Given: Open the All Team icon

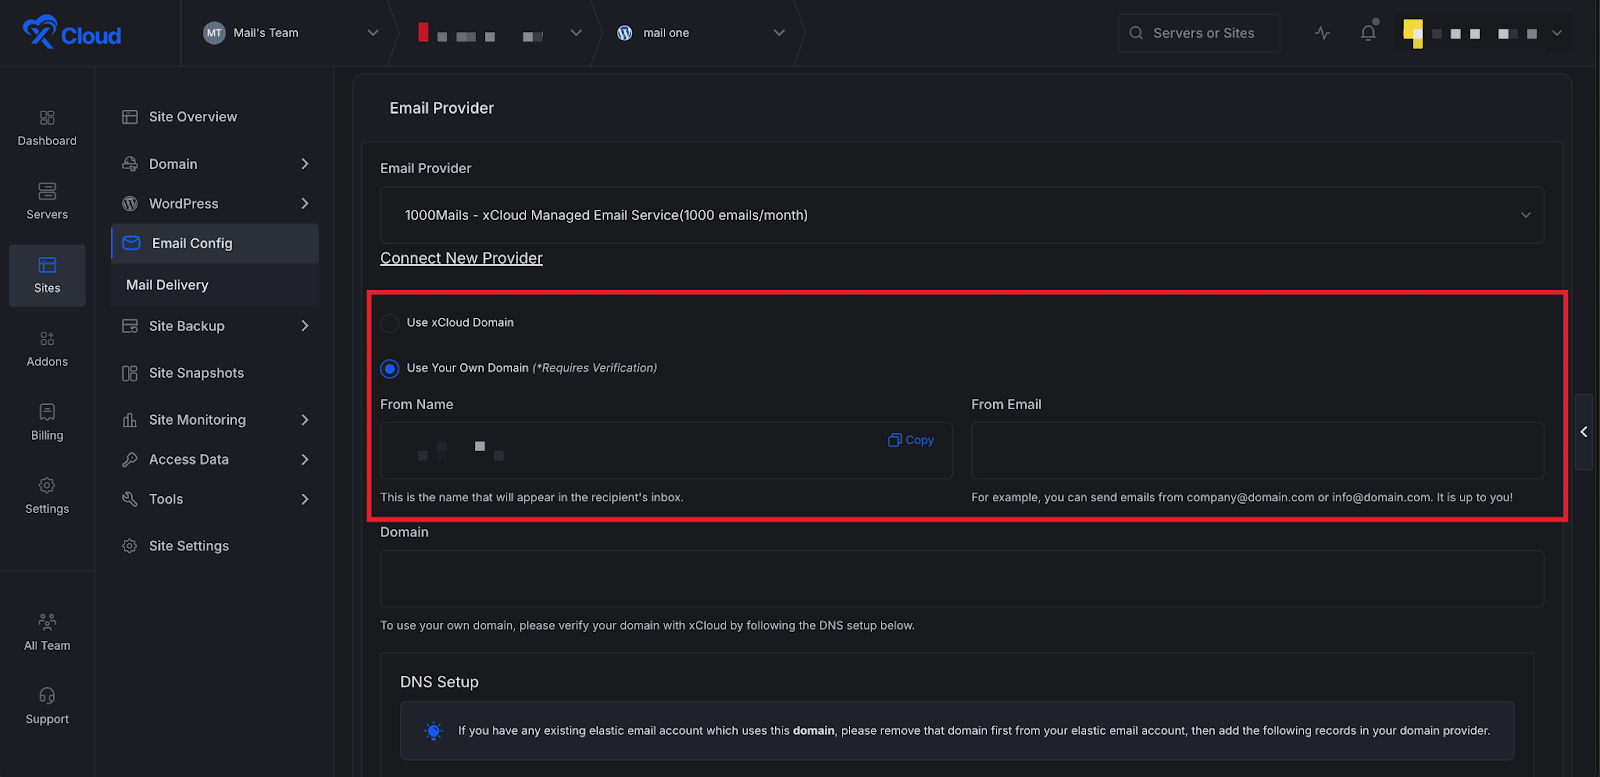Looking at the screenshot, I should click(47, 622).
